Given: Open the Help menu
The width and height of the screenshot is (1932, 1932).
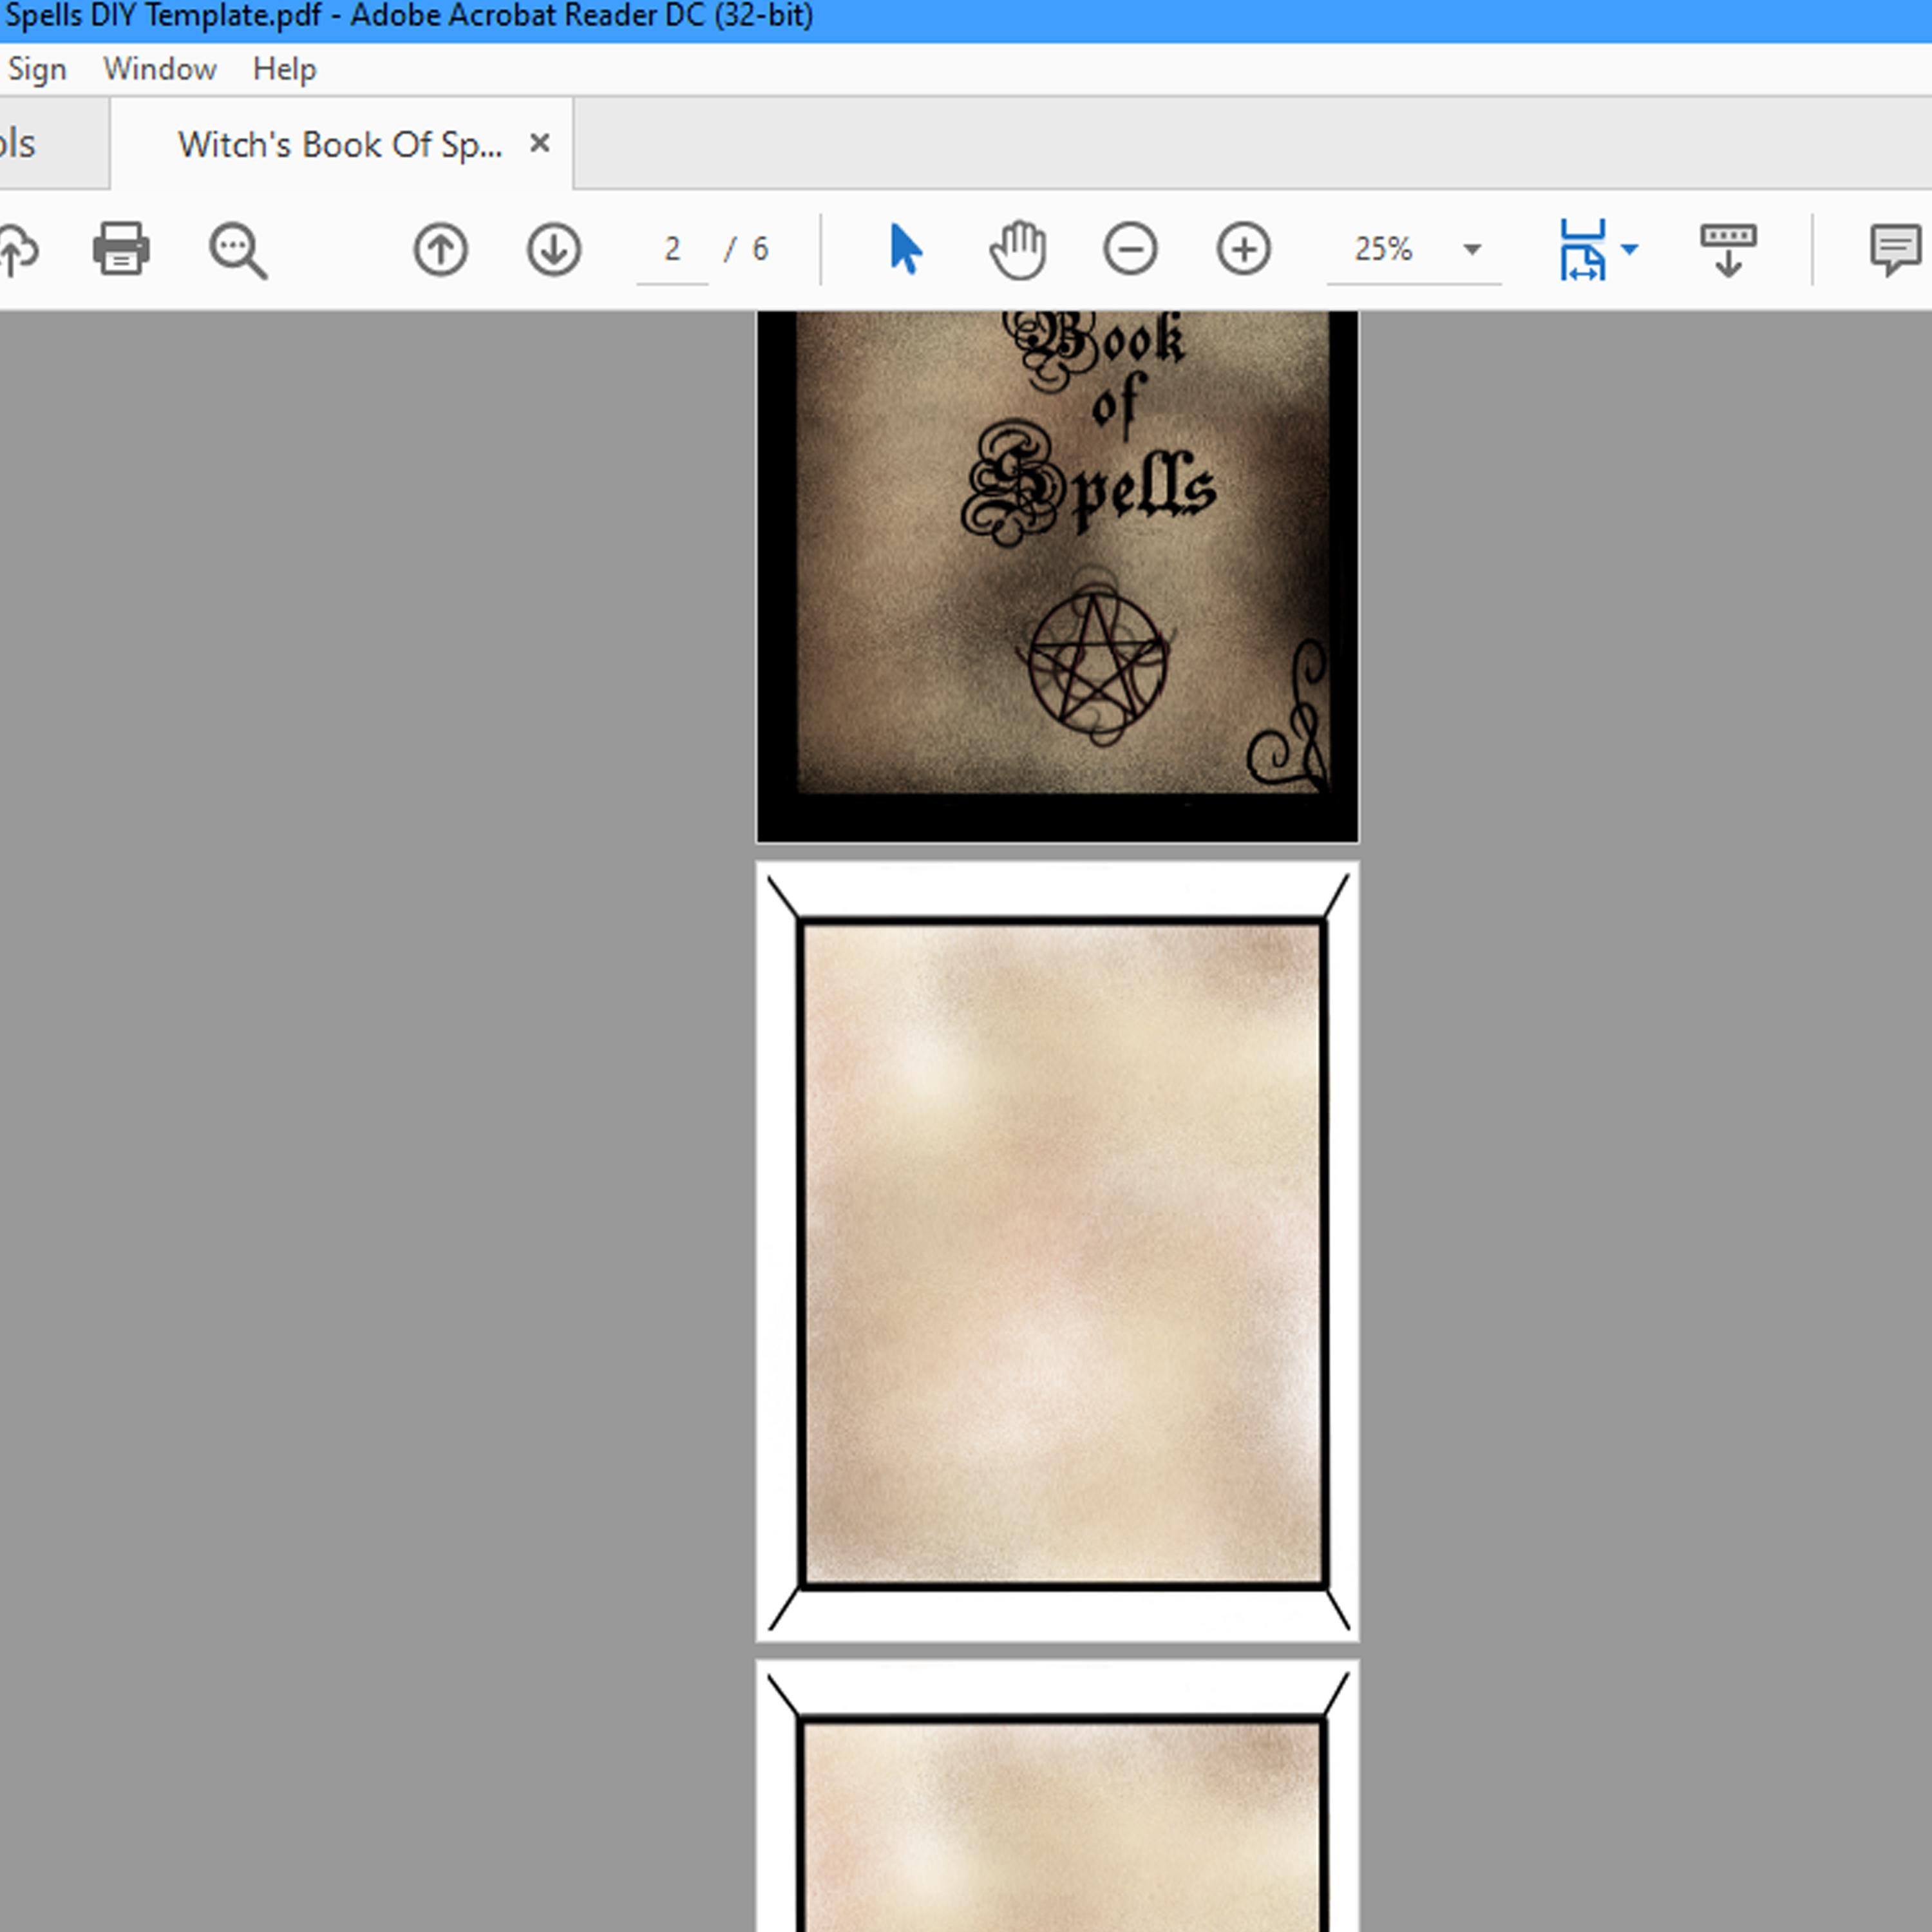Looking at the screenshot, I should pyautogui.click(x=285, y=68).
